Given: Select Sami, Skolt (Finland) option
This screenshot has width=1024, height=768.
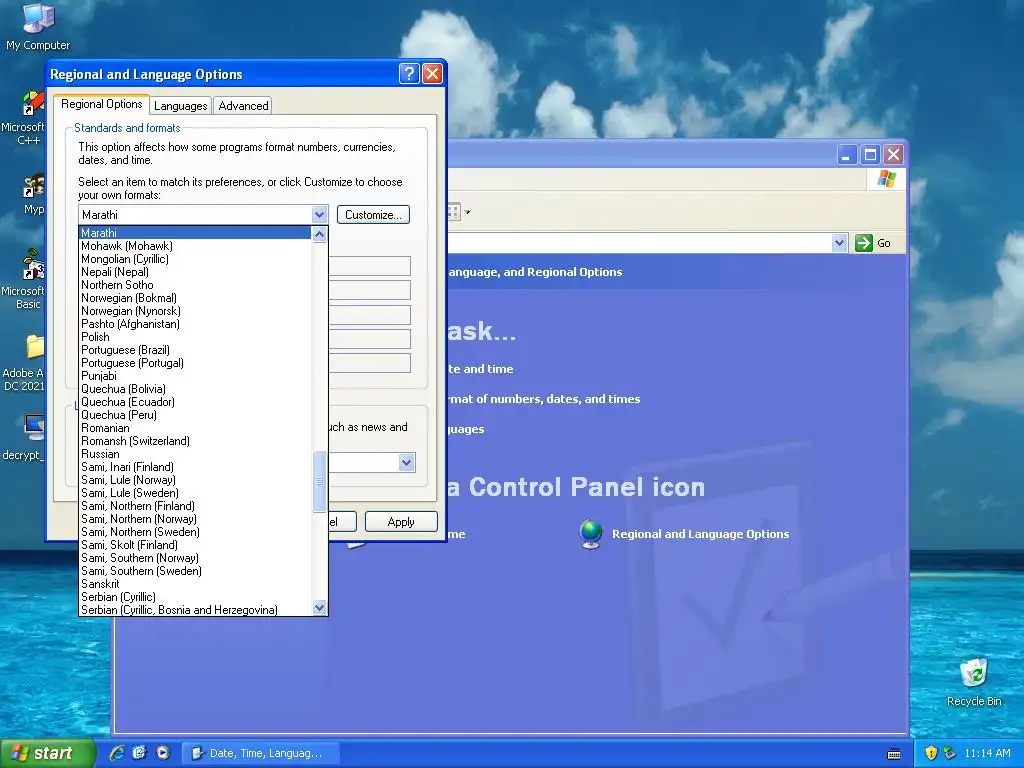Looking at the screenshot, I should click(x=195, y=545).
